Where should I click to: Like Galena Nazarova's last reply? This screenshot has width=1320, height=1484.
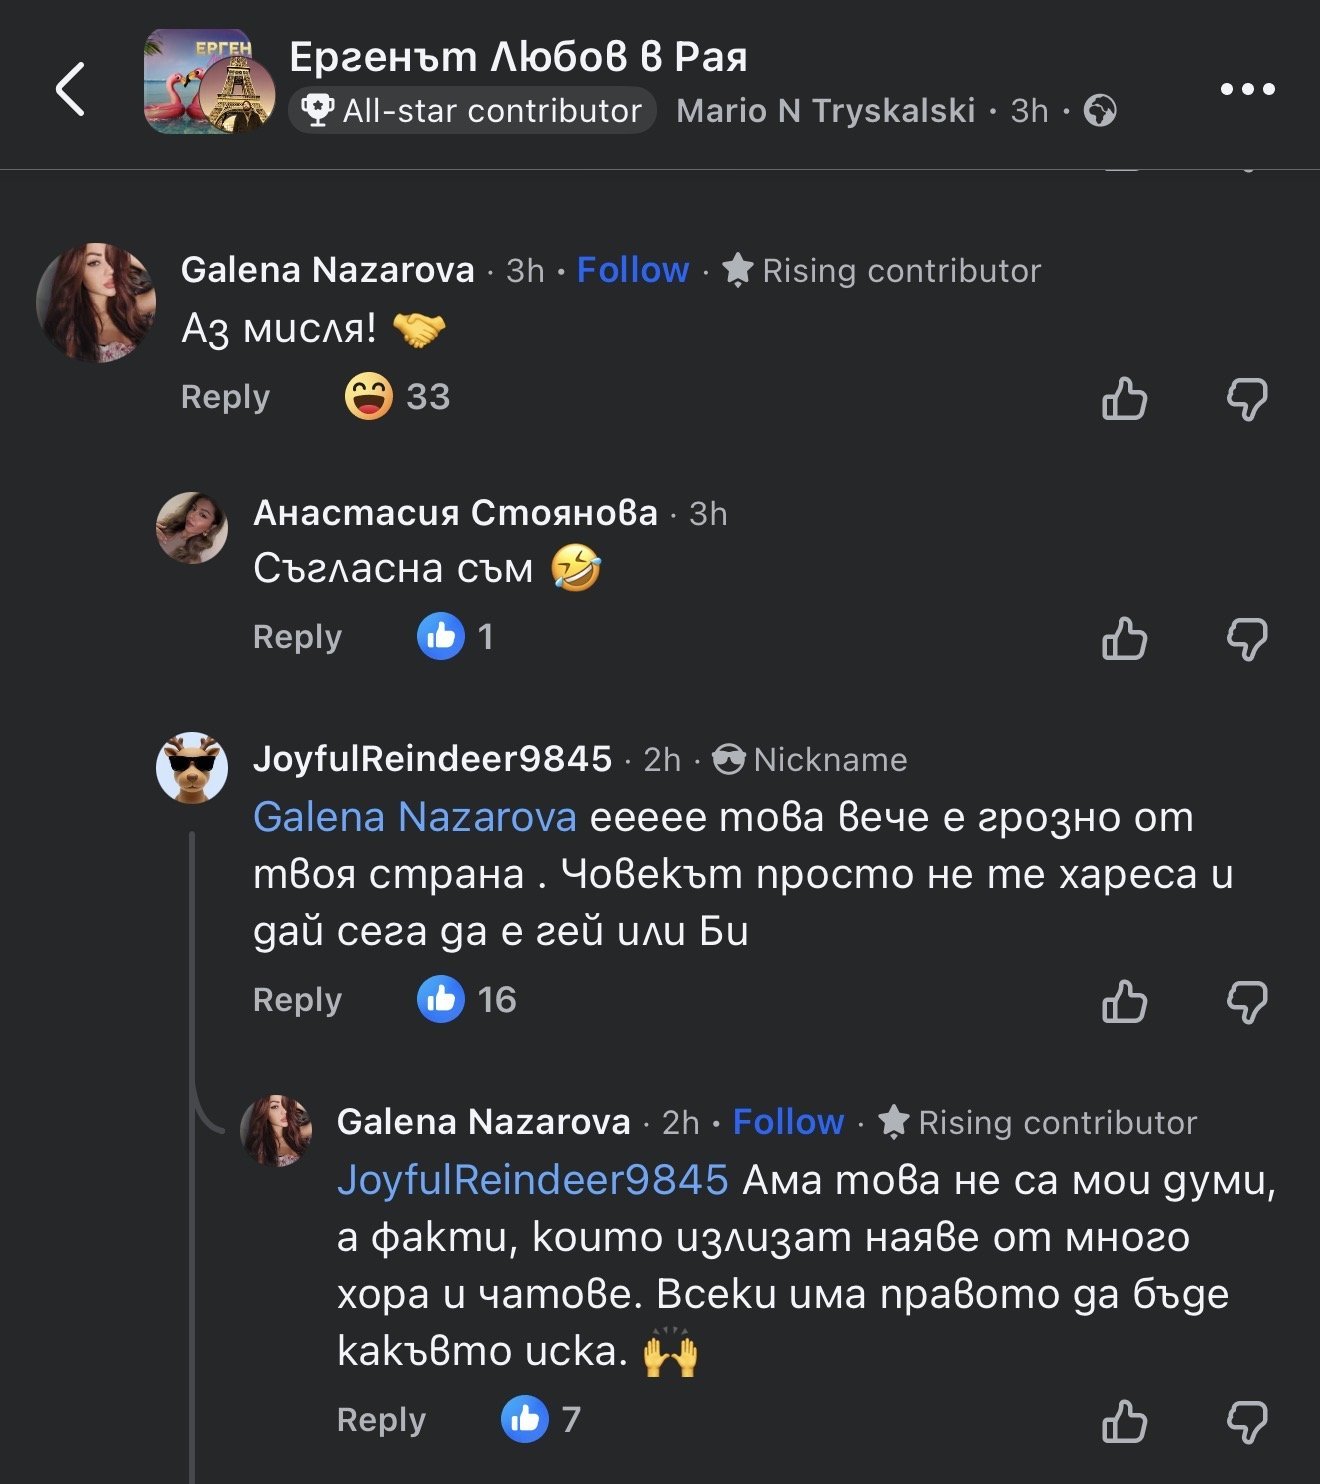[1124, 1421]
